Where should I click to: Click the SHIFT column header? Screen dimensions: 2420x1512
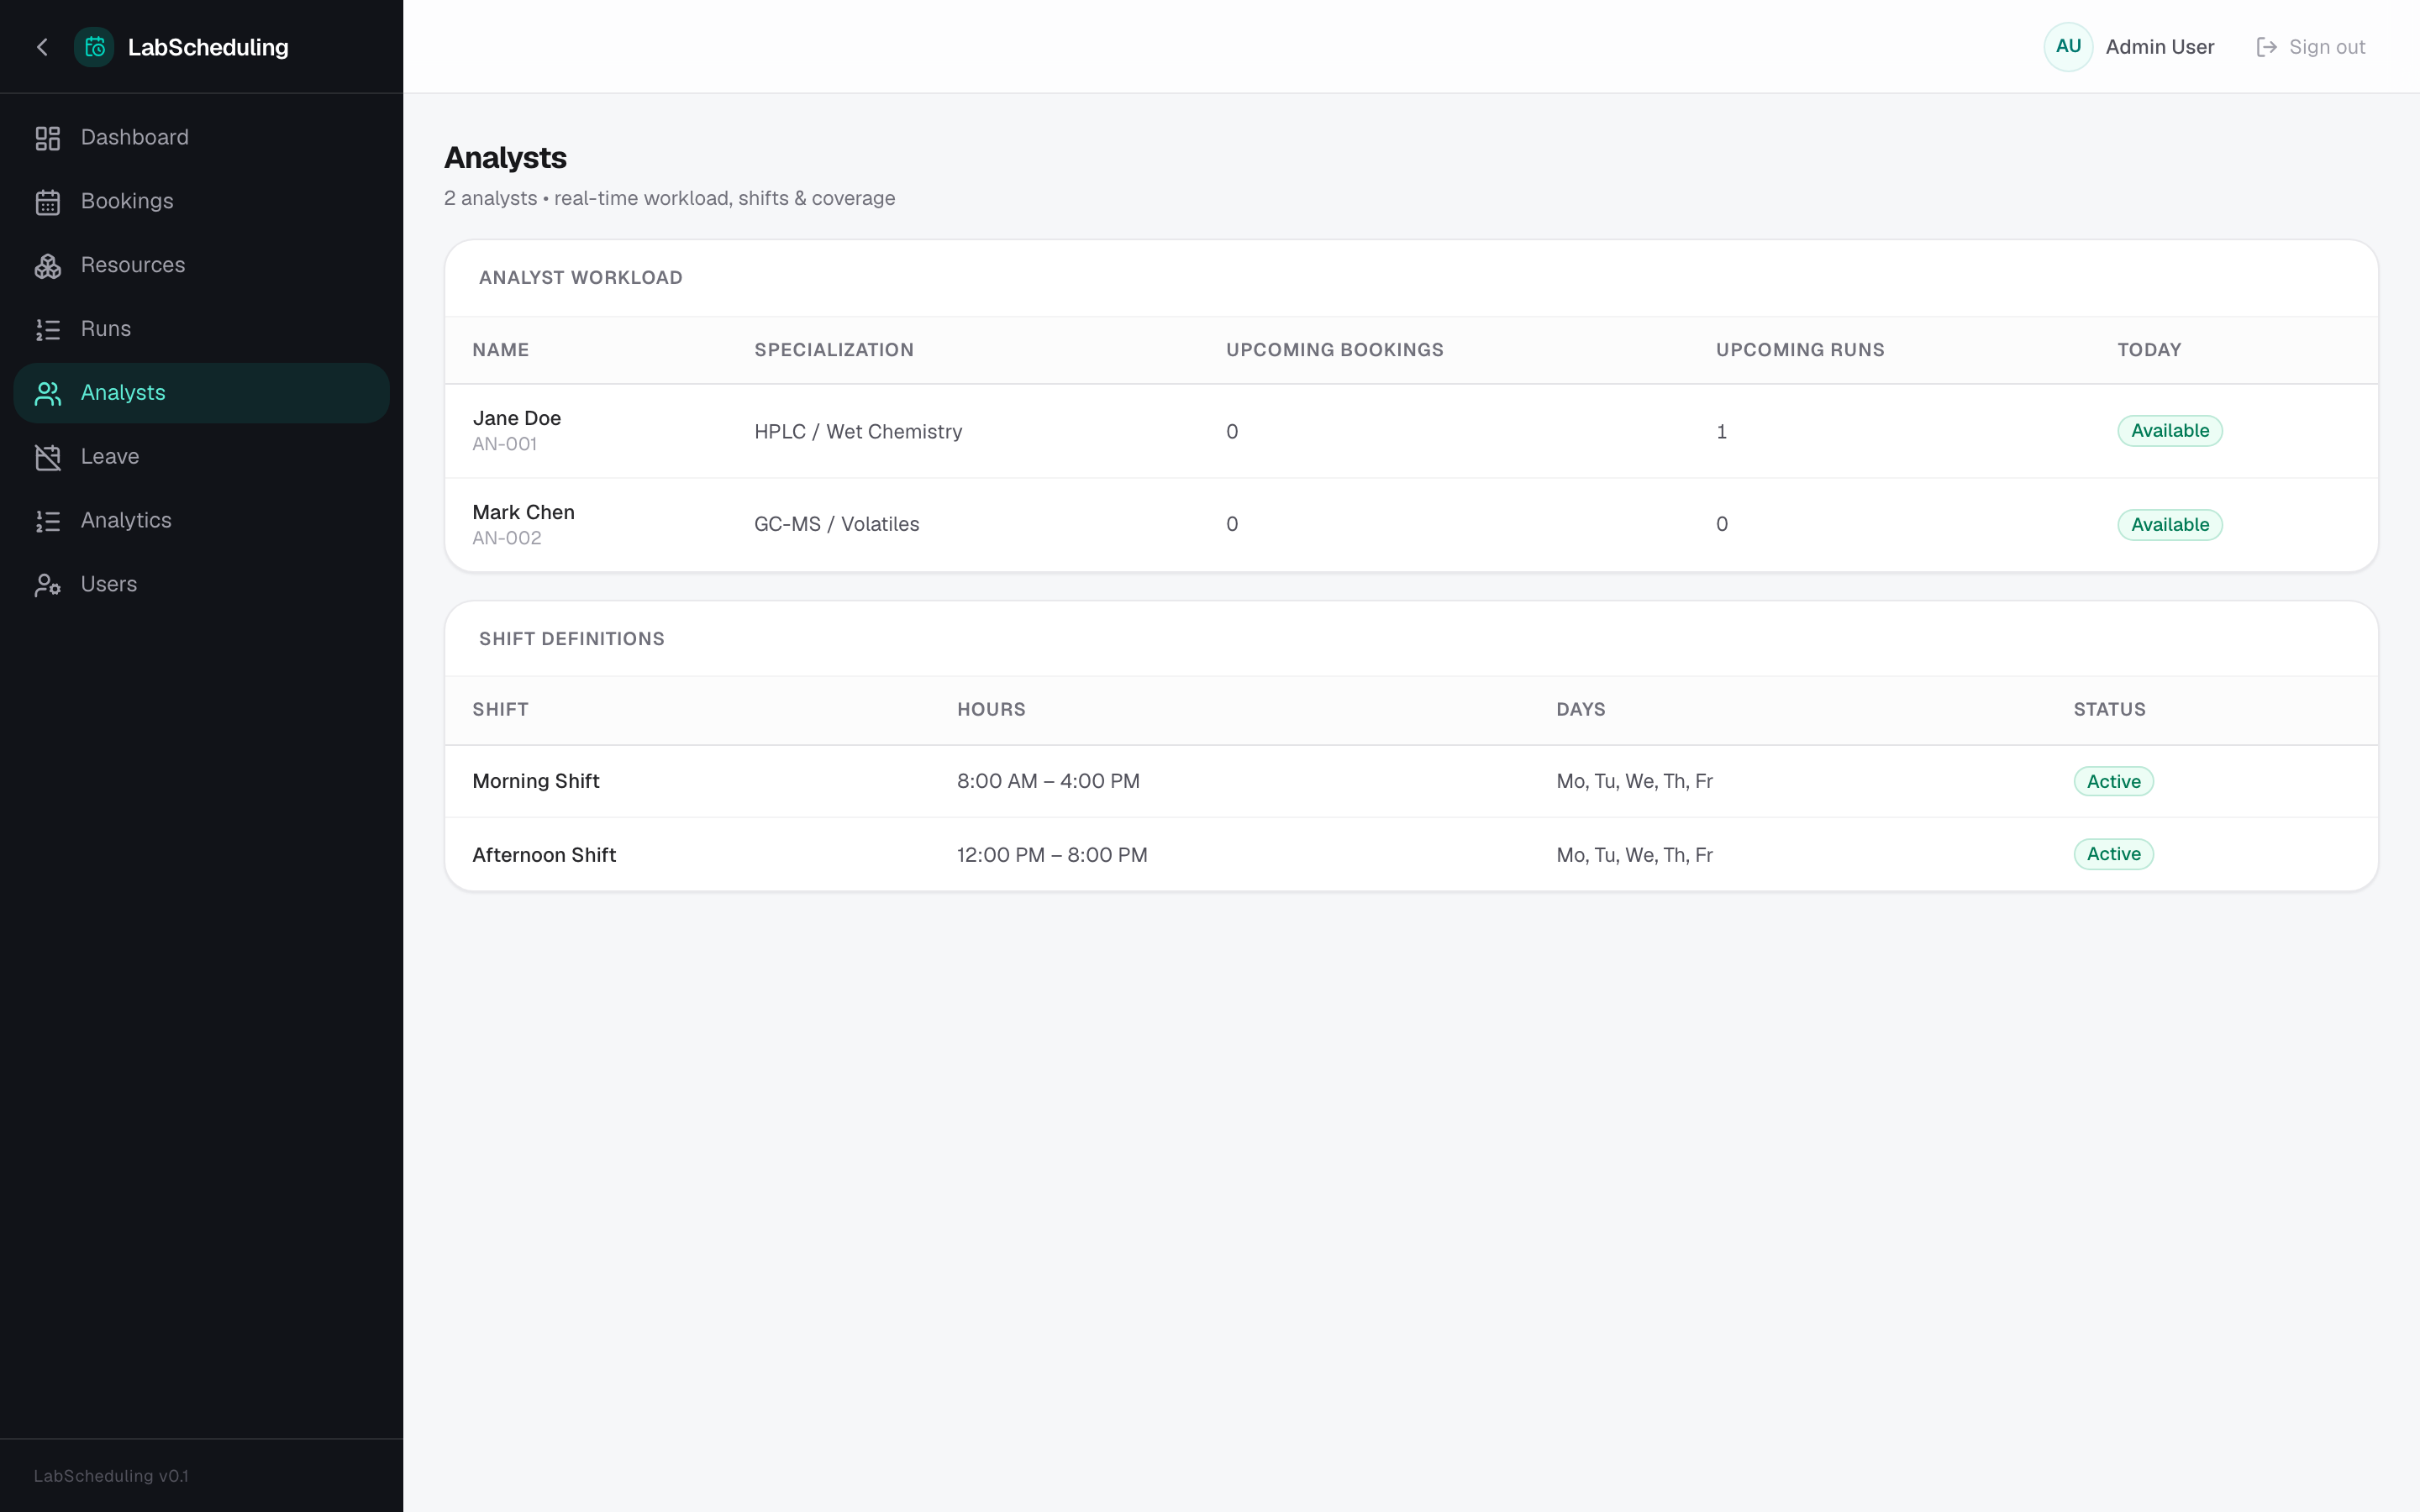[500, 709]
